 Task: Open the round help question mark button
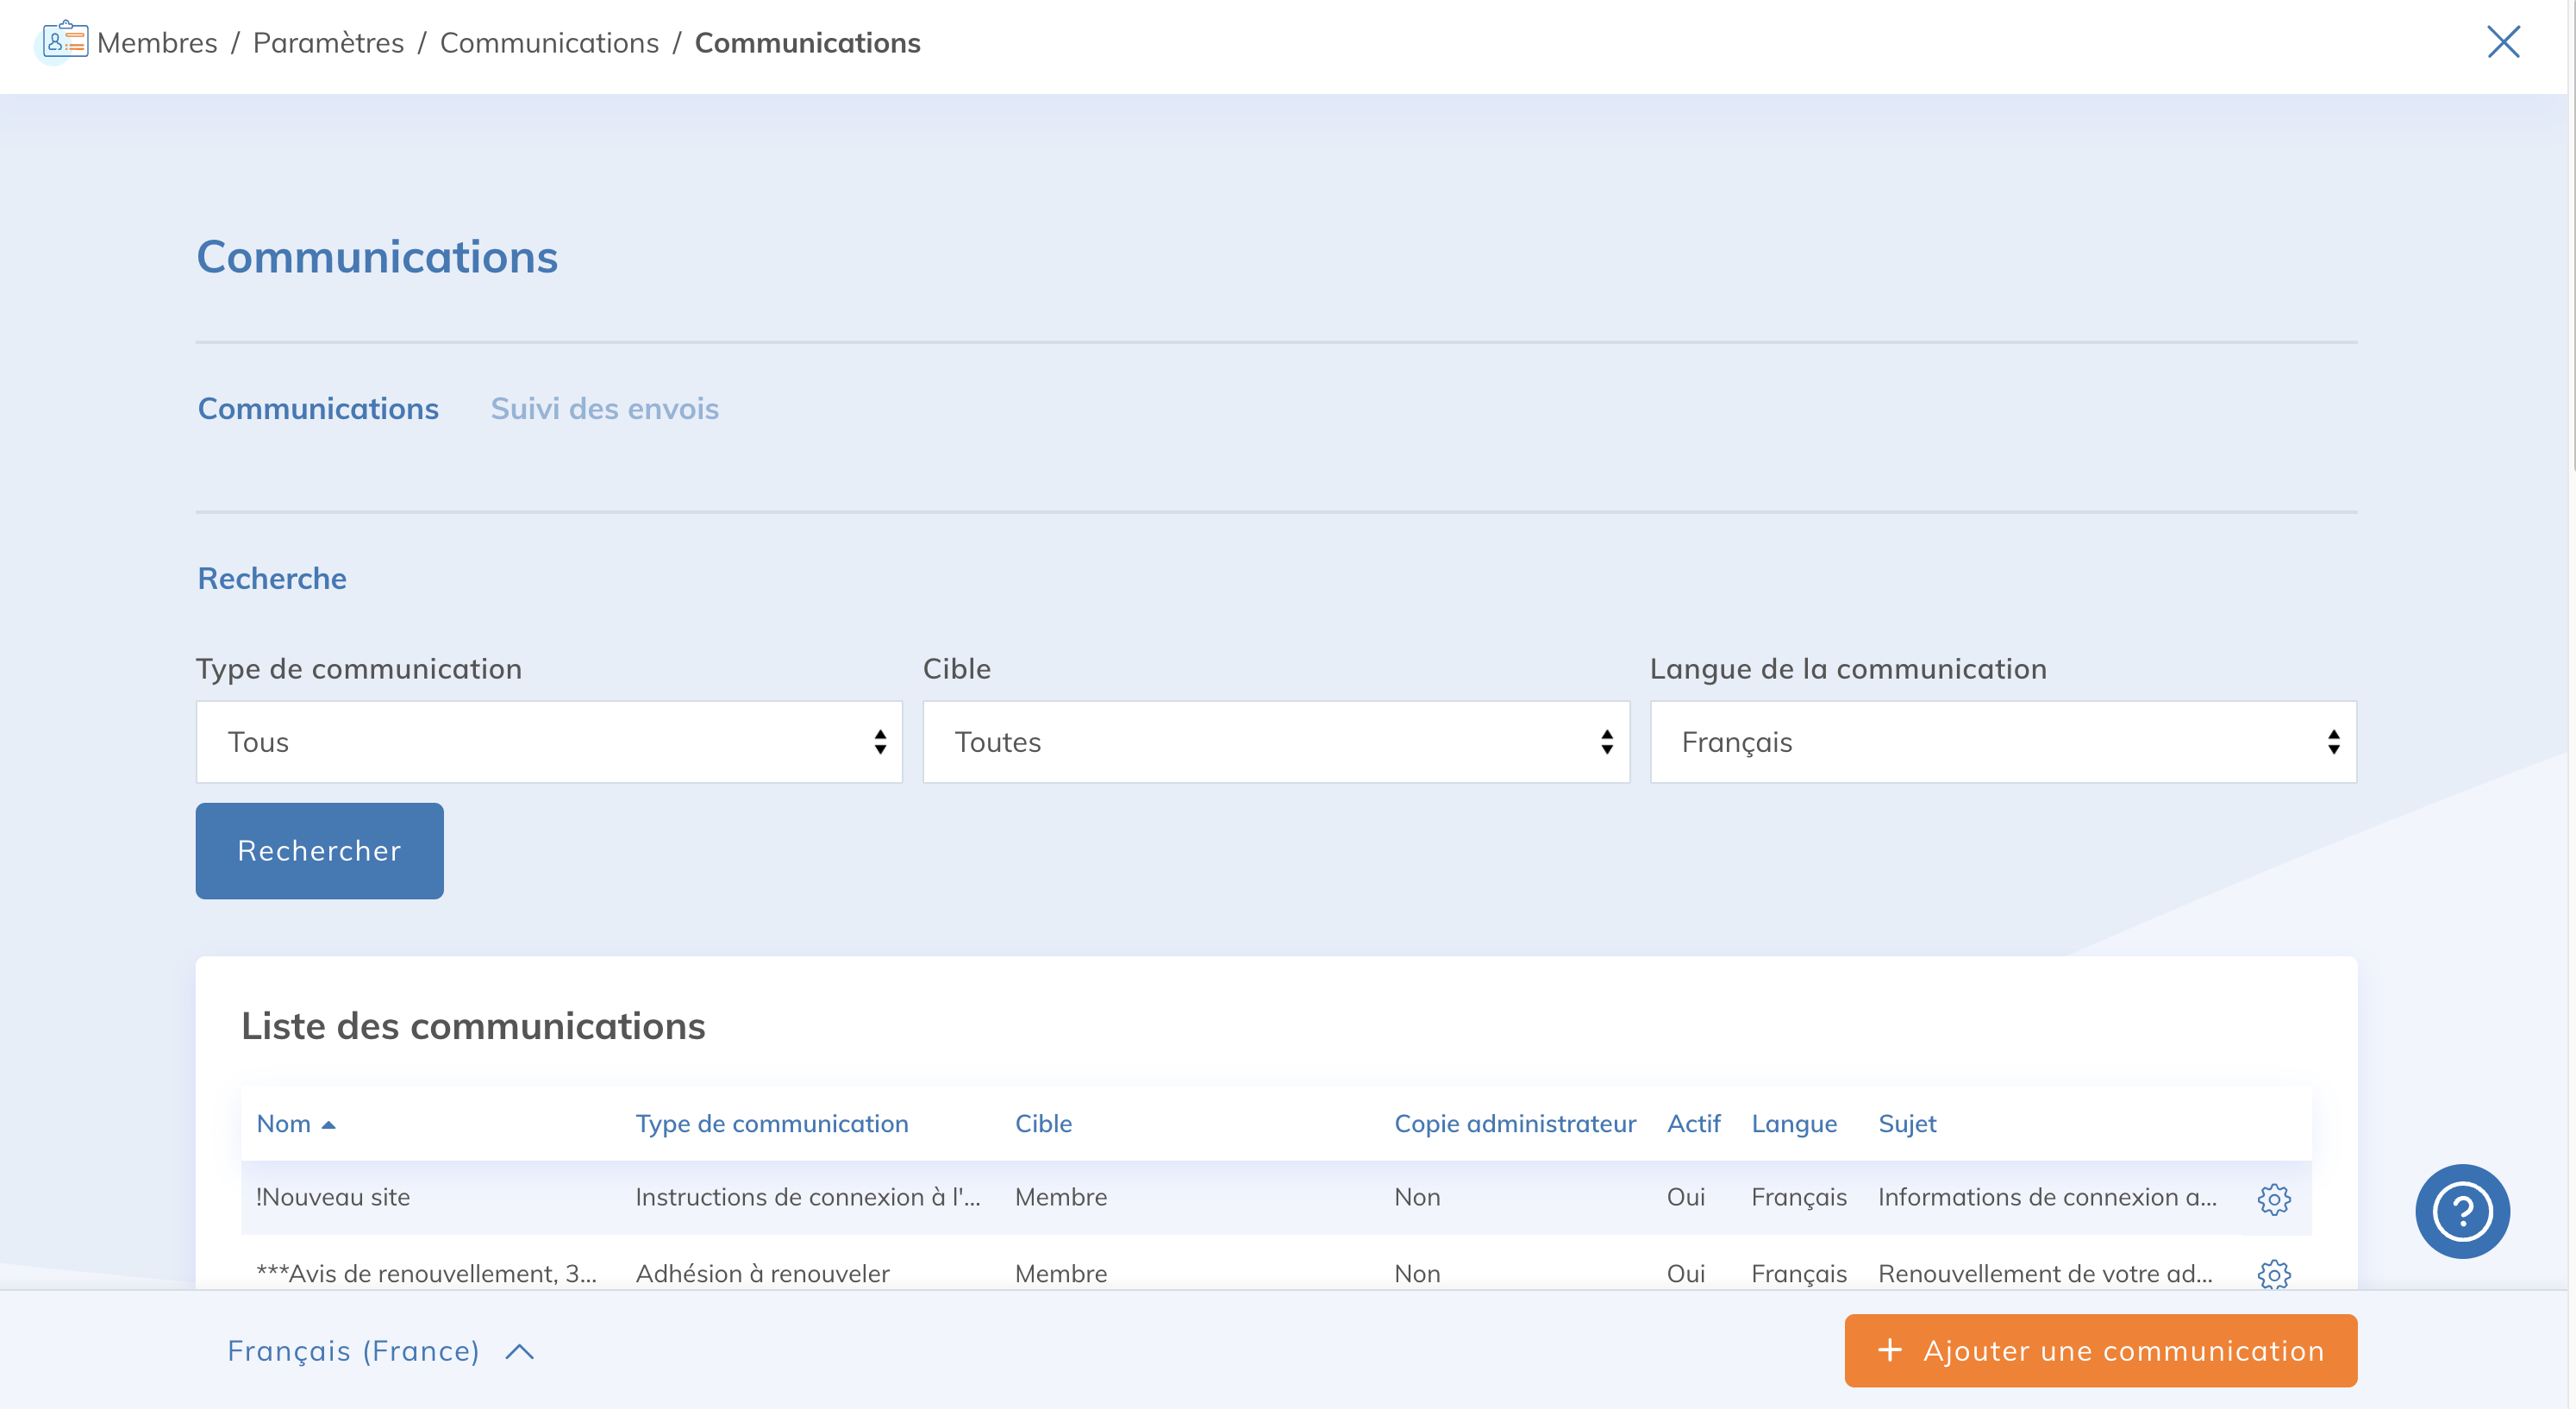click(x=2461, y=1211)
